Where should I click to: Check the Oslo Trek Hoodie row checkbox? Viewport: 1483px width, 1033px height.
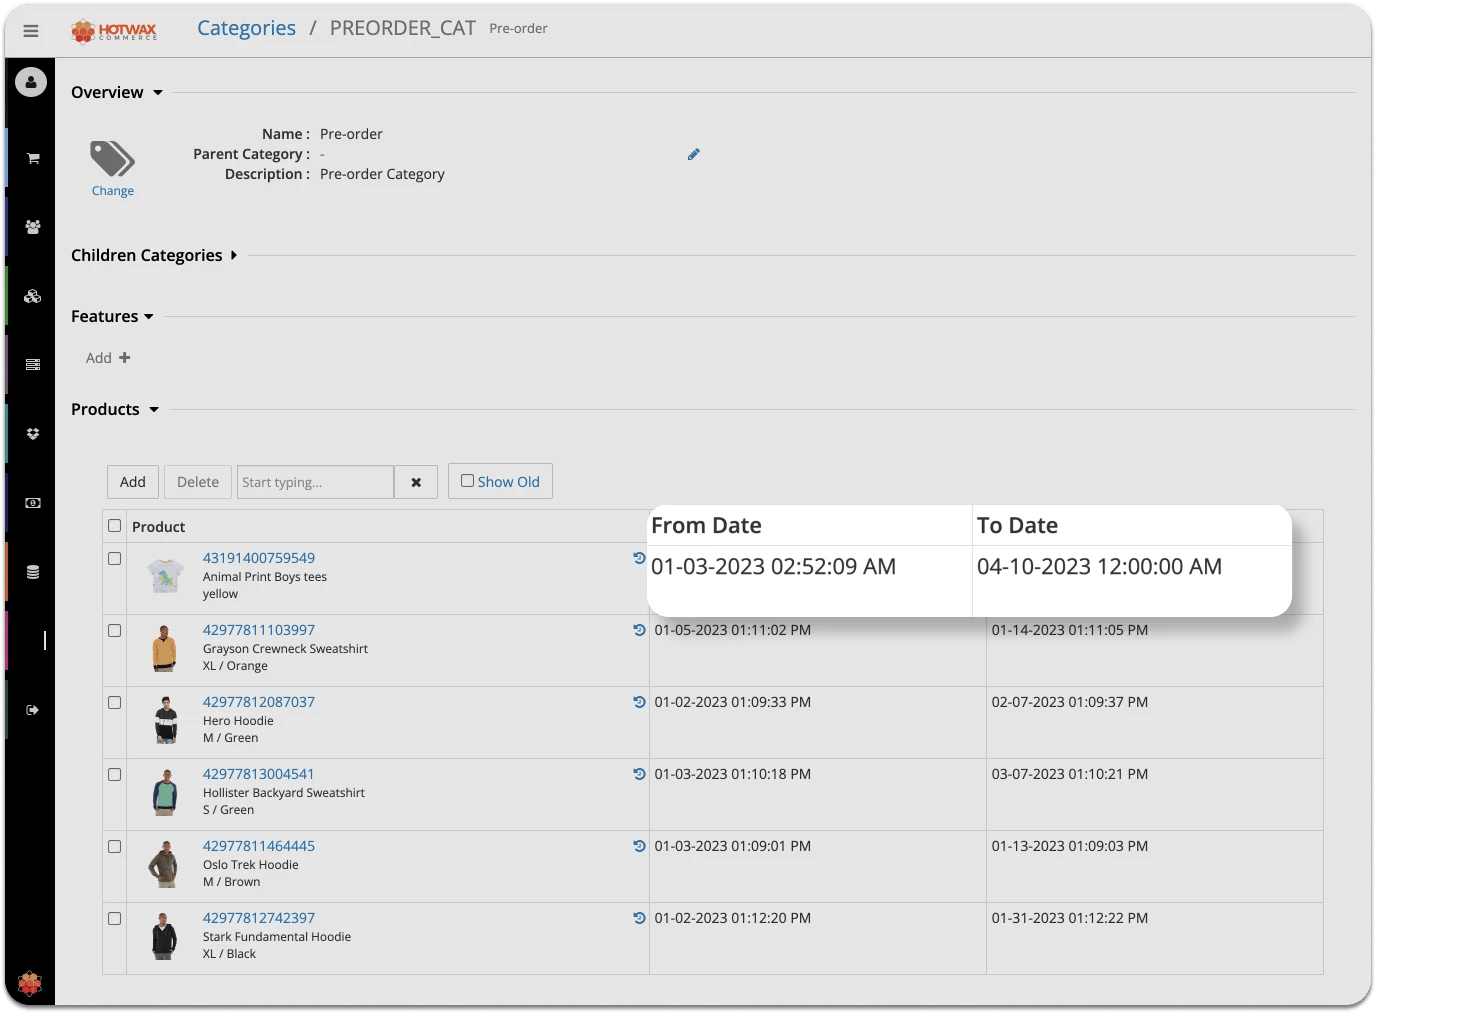click(114, 847)
